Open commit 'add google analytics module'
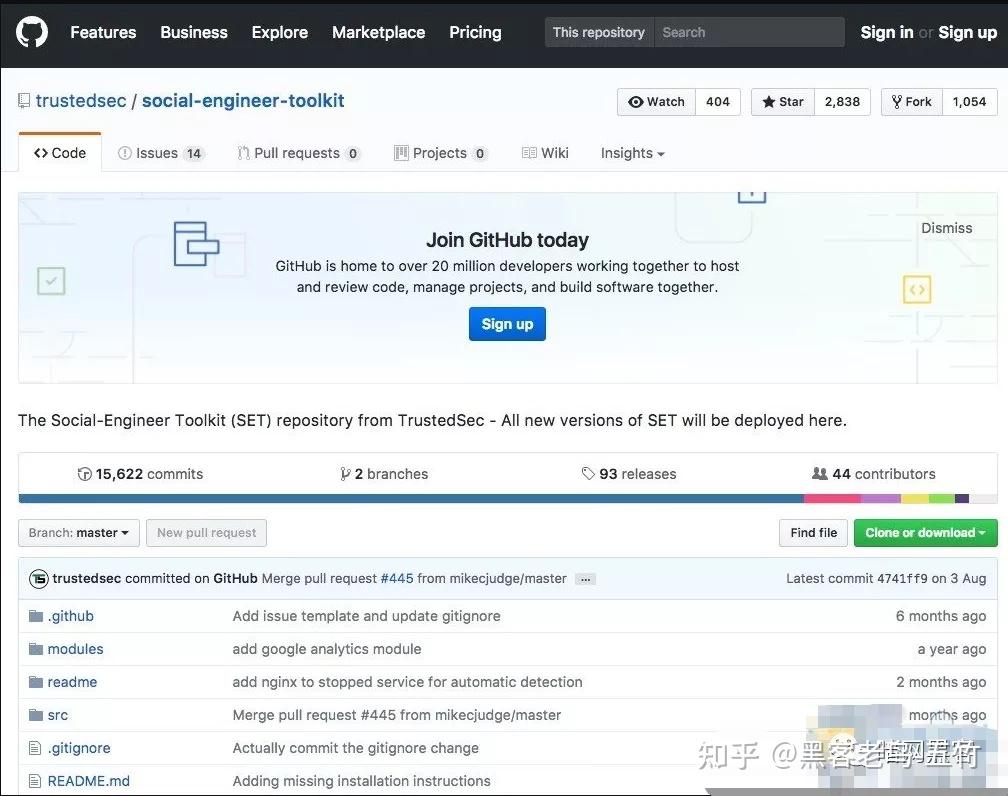The image size is (1008, 796). coord(327,649)
